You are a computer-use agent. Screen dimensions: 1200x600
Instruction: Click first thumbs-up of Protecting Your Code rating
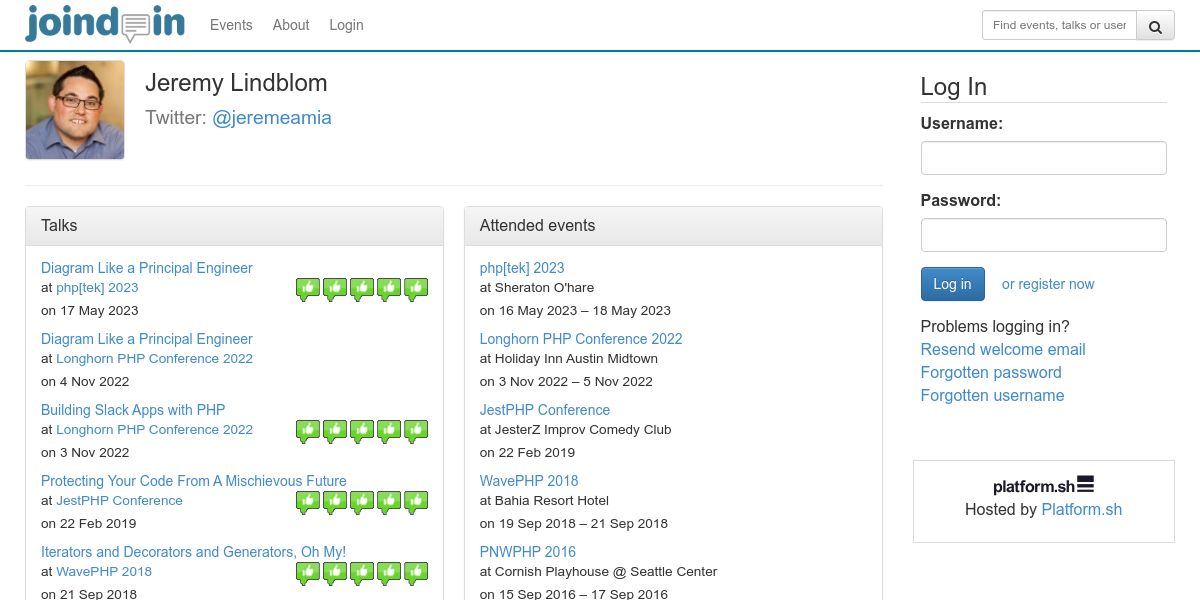coord(308,502)
